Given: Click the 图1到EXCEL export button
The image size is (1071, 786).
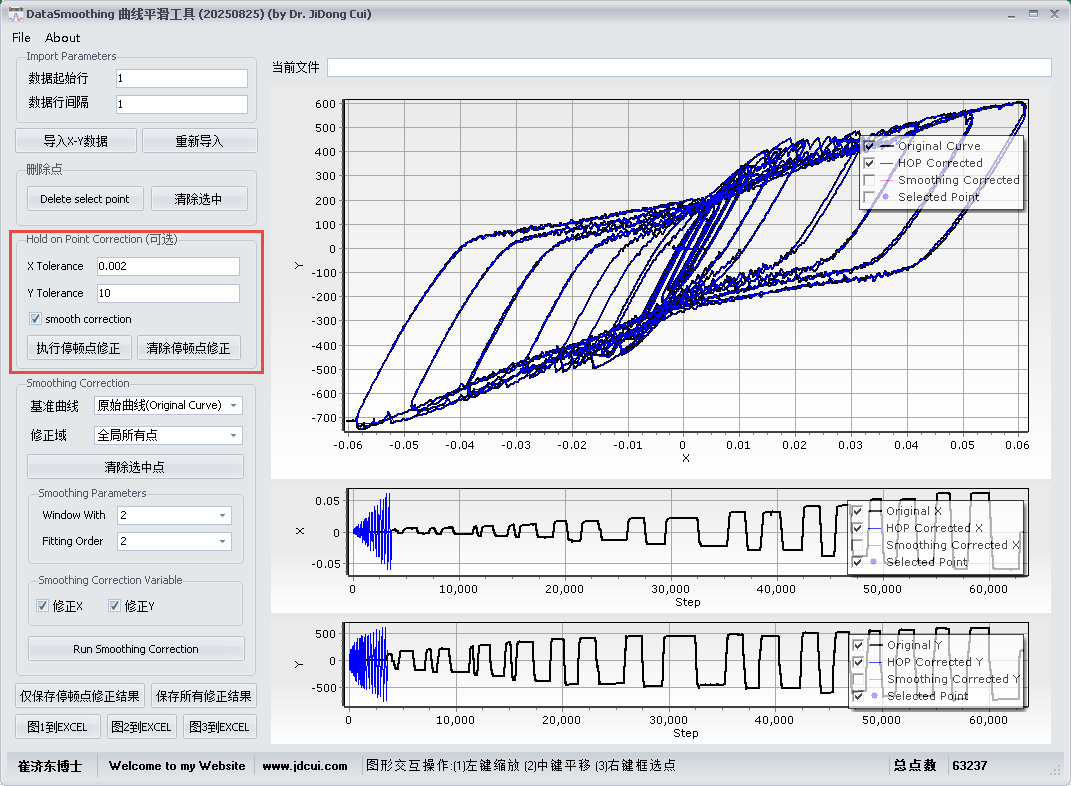Looking at the screenshot, I should coord(57,727).
